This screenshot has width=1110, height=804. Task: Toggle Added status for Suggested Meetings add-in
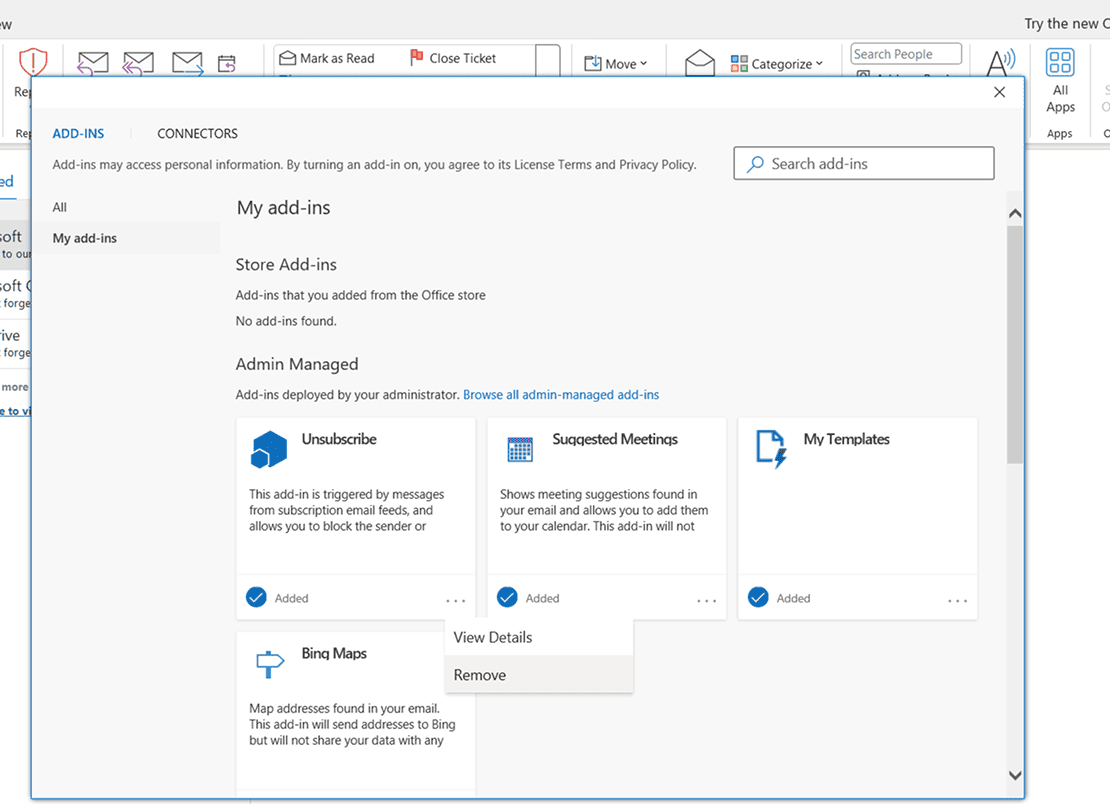pos(507,597)
